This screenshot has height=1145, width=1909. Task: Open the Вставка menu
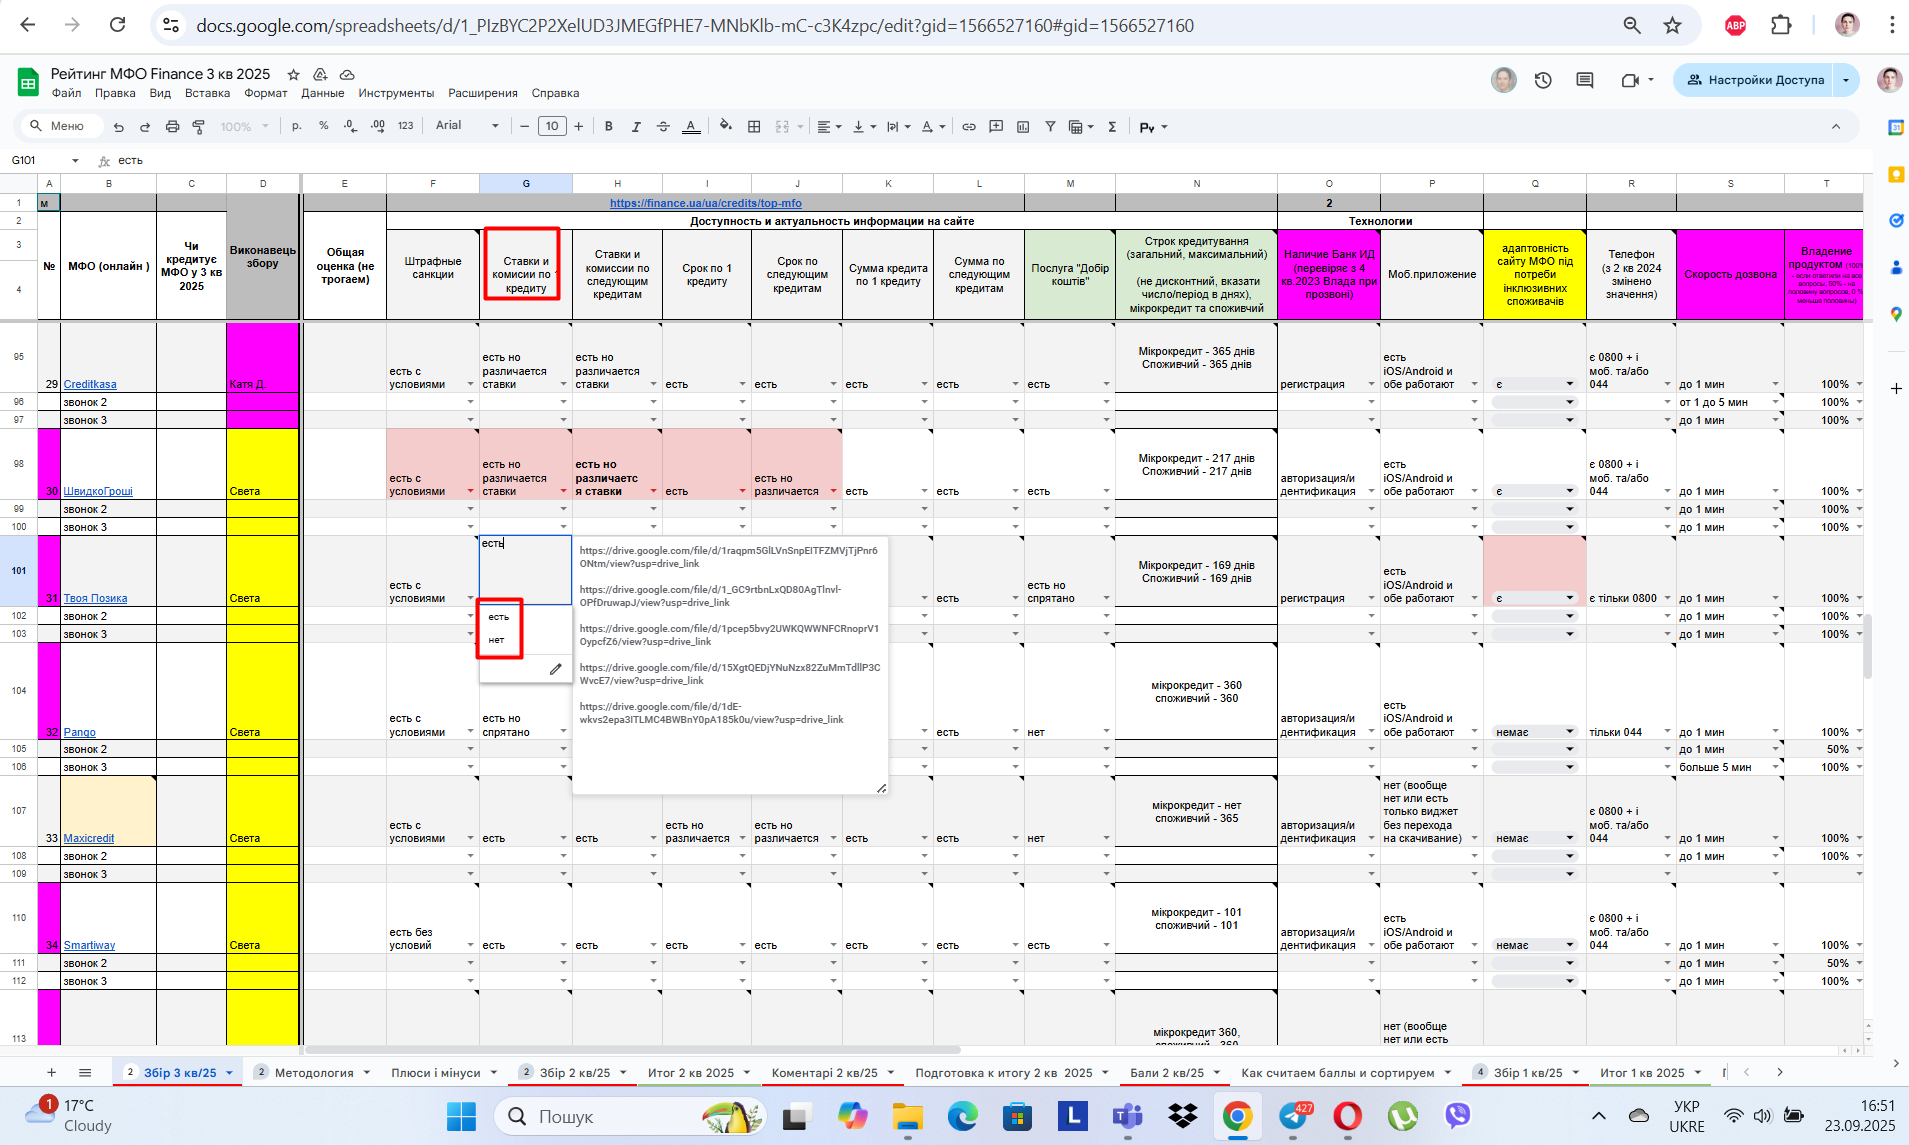(207, 93)
